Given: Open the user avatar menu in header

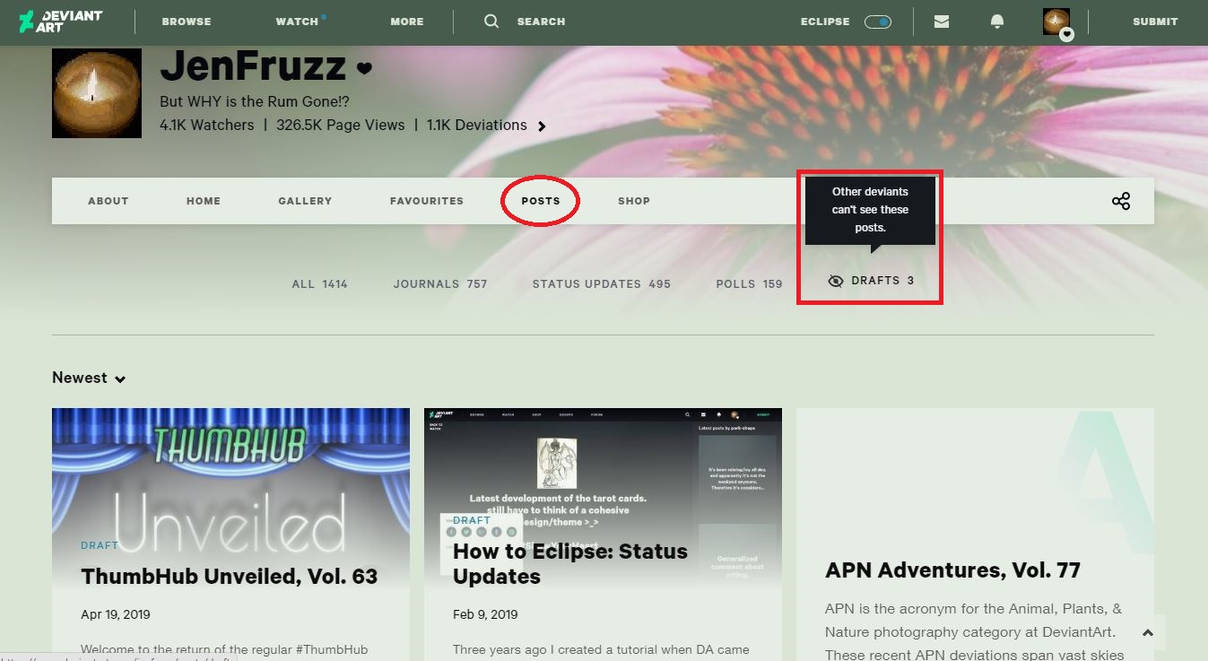Looking at the screenshot, I should (x=1057, y=22).
